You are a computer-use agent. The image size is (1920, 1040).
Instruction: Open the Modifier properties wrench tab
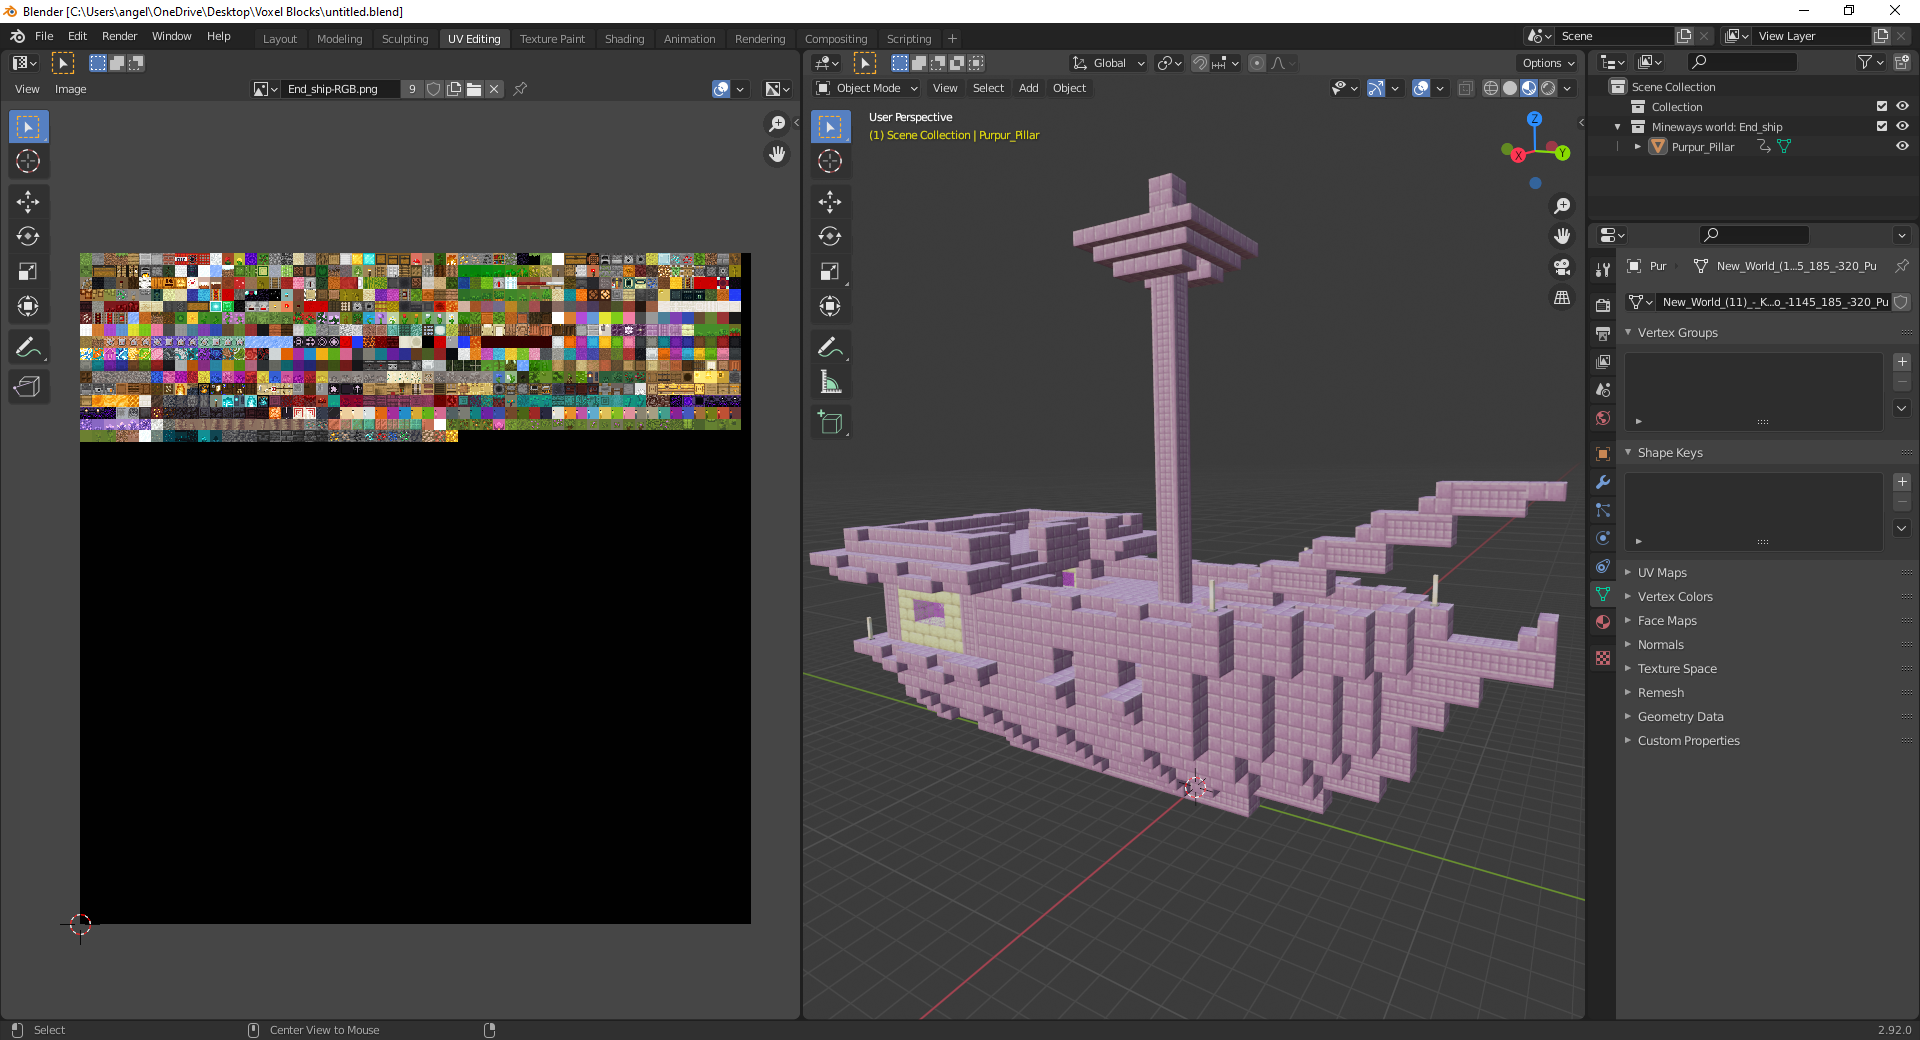[1603, 482]
